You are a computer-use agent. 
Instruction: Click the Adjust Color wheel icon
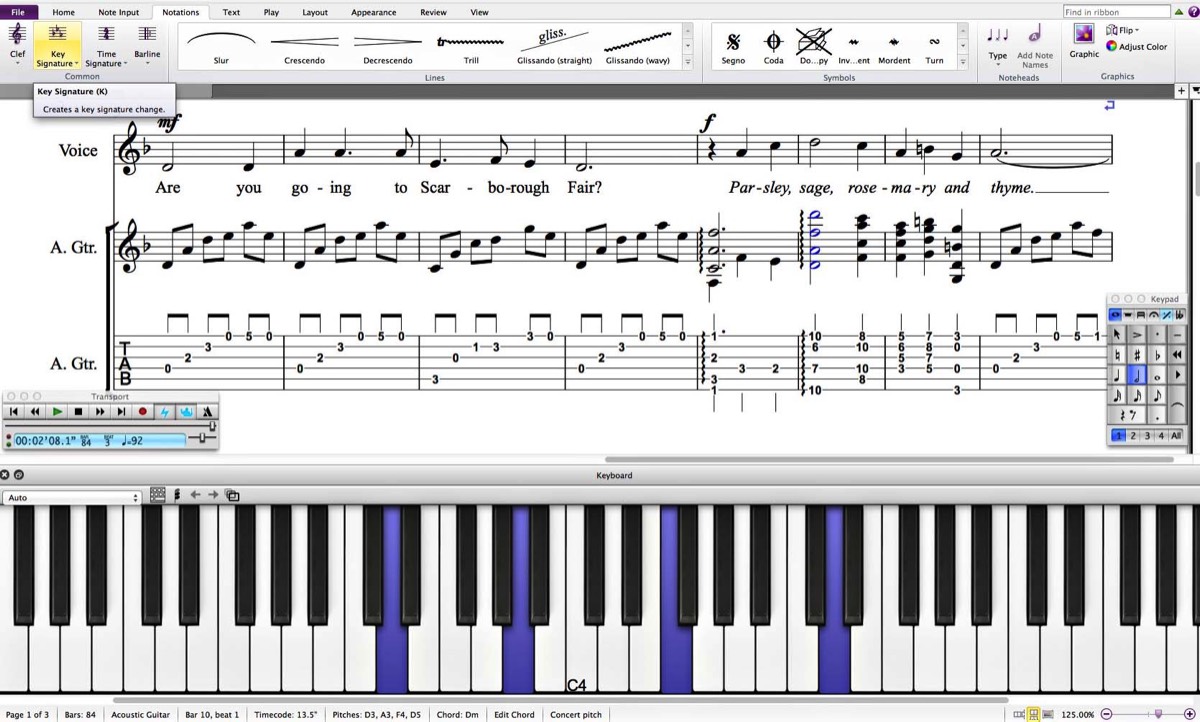click(x=1112, y=47)
